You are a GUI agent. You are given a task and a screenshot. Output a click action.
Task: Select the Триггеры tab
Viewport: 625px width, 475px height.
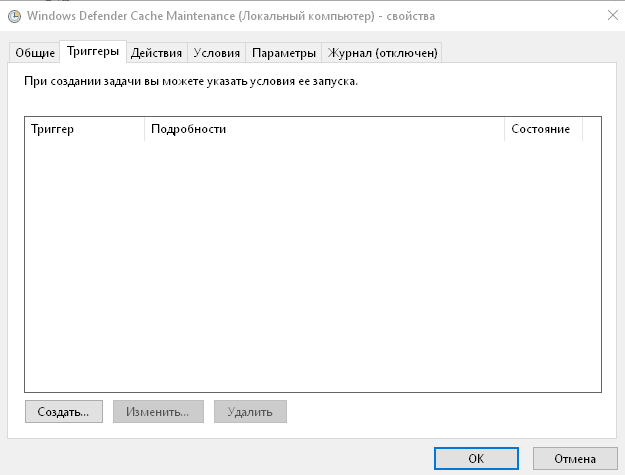[93, 52]
